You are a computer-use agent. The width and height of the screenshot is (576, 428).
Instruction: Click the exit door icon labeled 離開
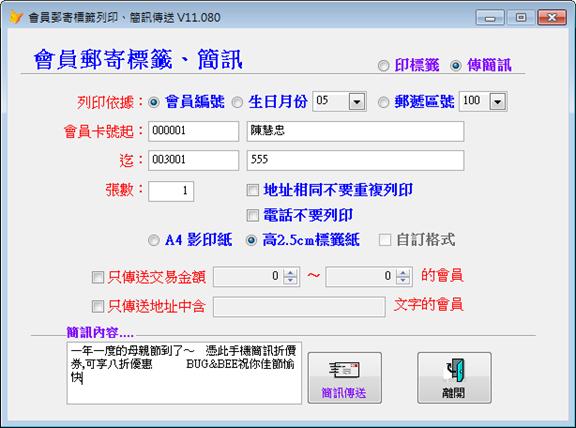point(454,378)
